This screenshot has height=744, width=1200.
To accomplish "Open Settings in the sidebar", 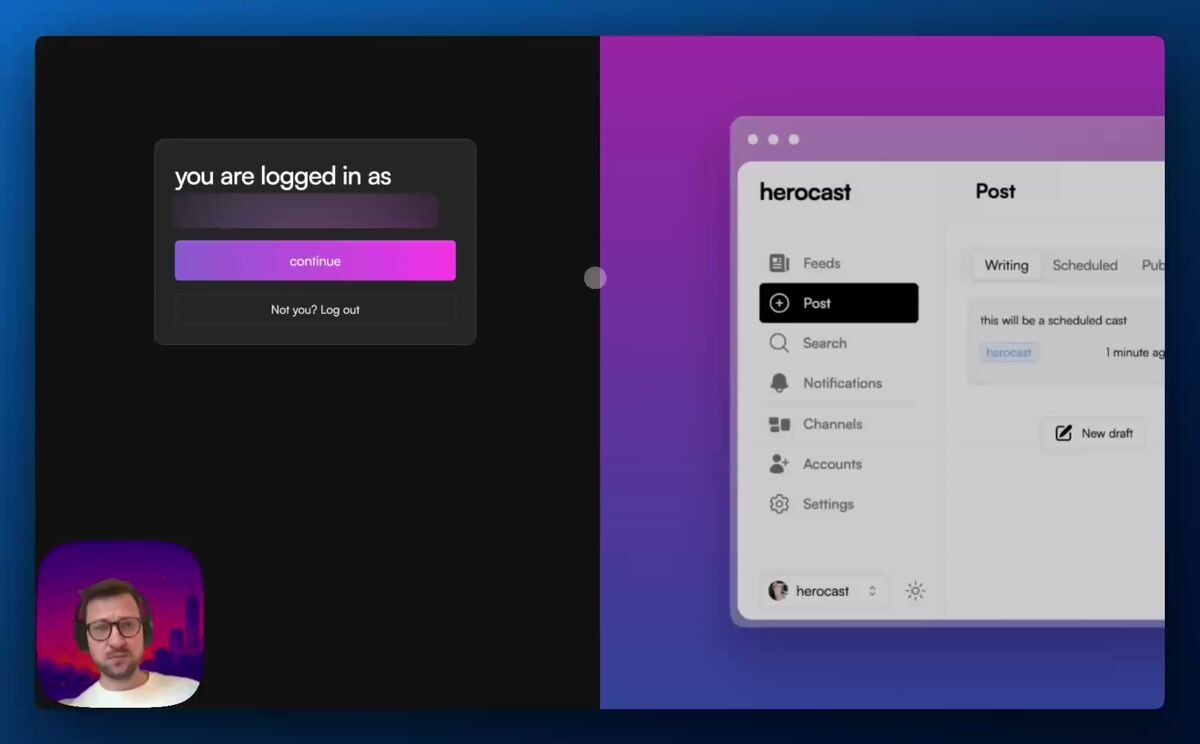I will (x=839, y=504).
